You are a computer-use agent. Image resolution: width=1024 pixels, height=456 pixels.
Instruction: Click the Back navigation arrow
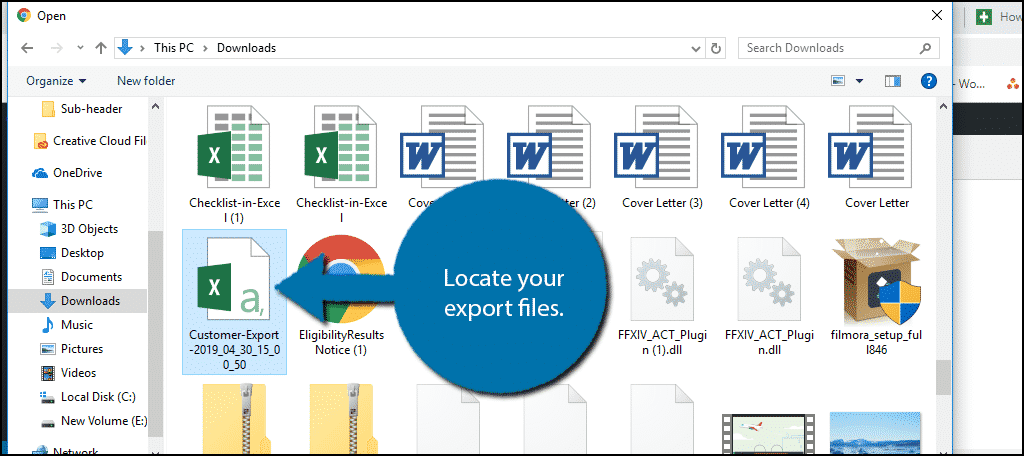(x=27, y=48)
